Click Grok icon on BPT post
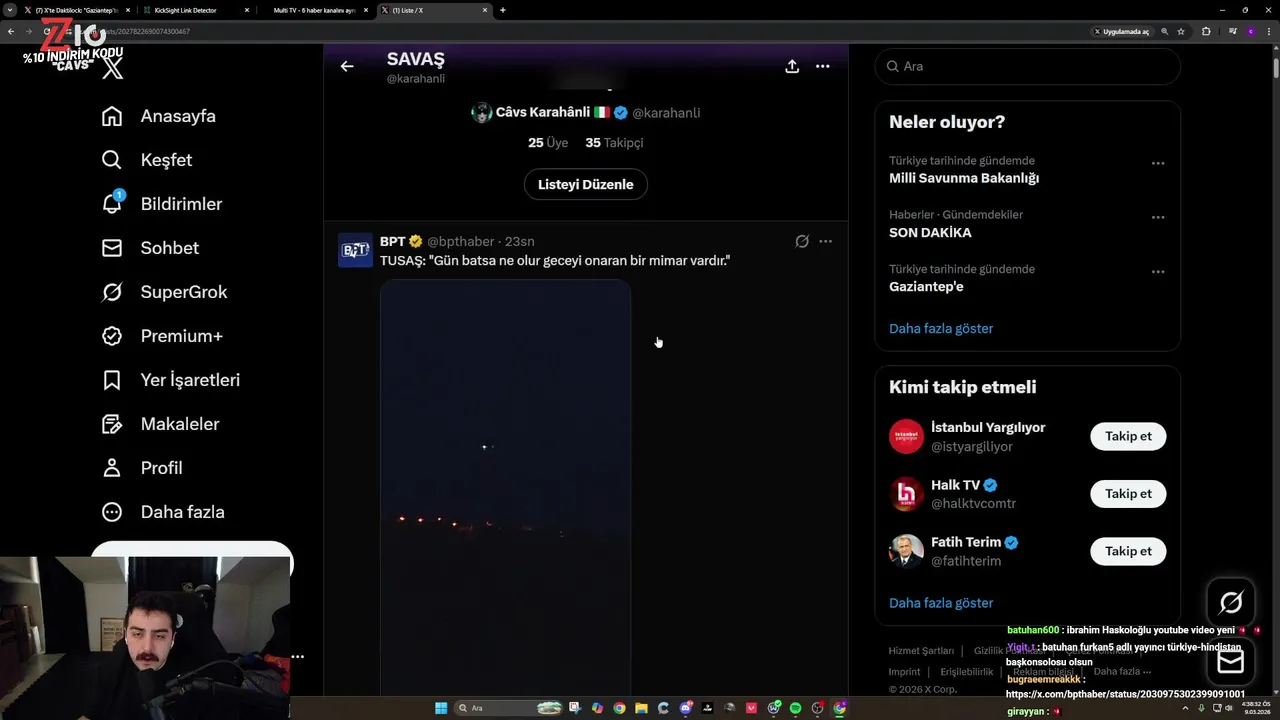The image size is (1280, 720). pyautogui.click(x=801, y=241)
